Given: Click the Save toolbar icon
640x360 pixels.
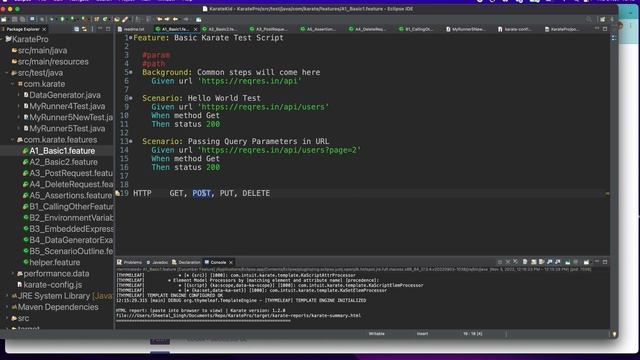Looking at the screenshot, I should [x=14, y=19].
